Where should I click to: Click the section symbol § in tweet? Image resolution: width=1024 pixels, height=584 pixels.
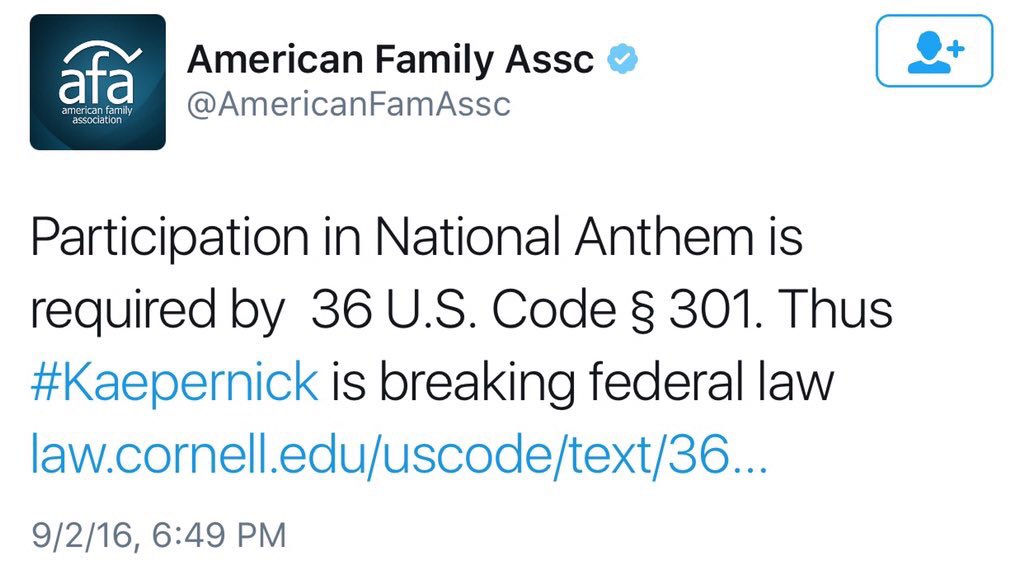coord(644,312)
